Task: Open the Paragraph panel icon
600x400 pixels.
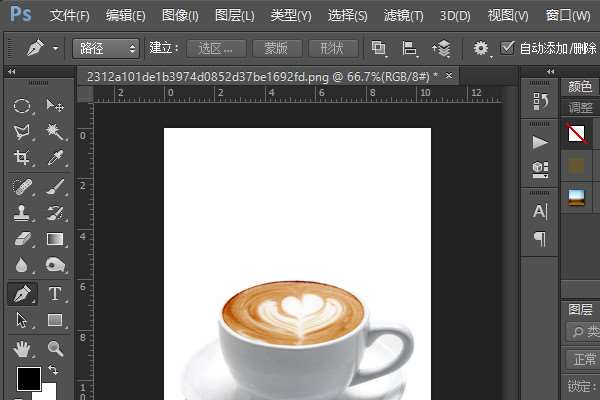Action: [x=540, y=239]
